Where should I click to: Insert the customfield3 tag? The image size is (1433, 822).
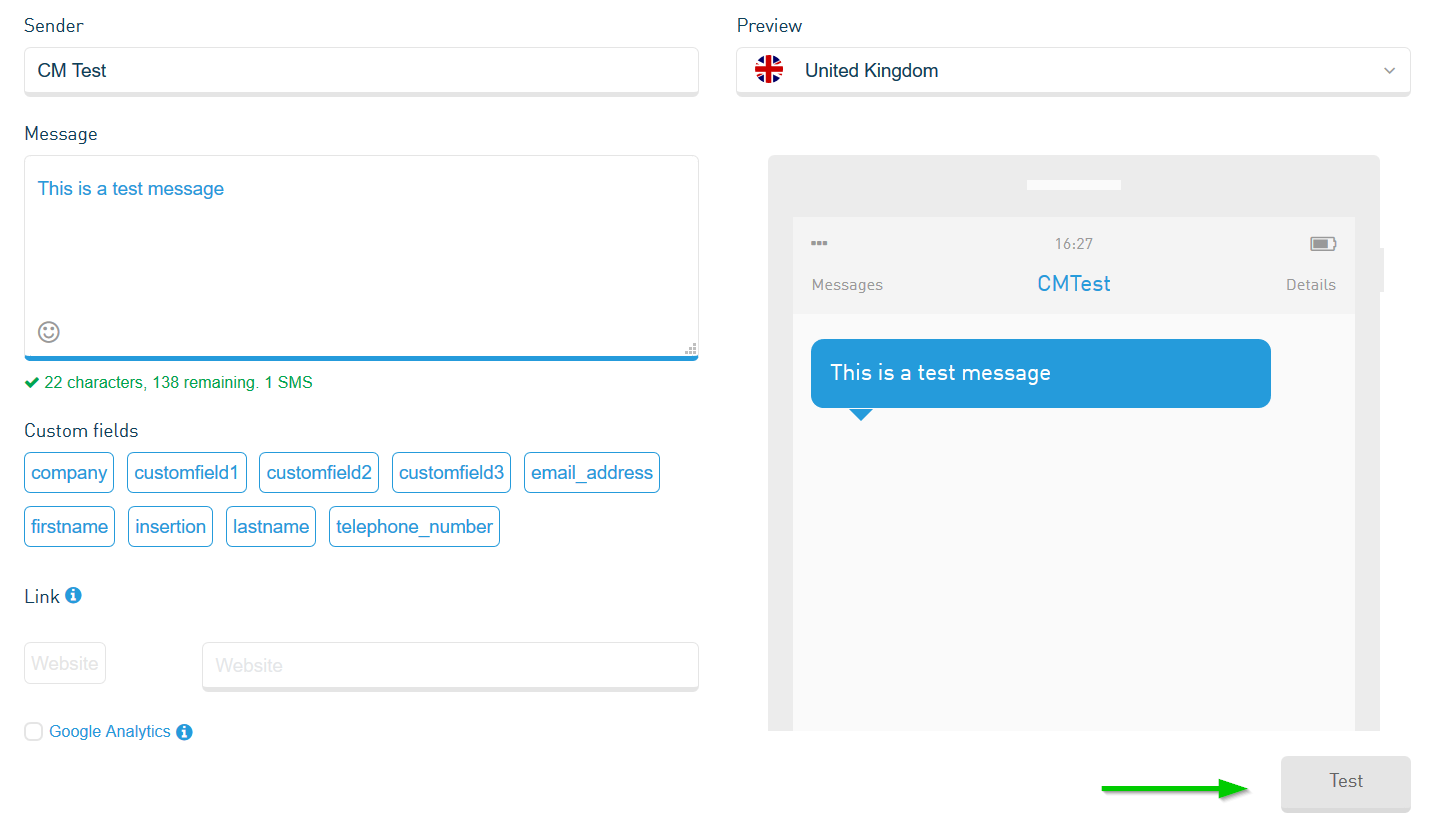coord(452,473)
